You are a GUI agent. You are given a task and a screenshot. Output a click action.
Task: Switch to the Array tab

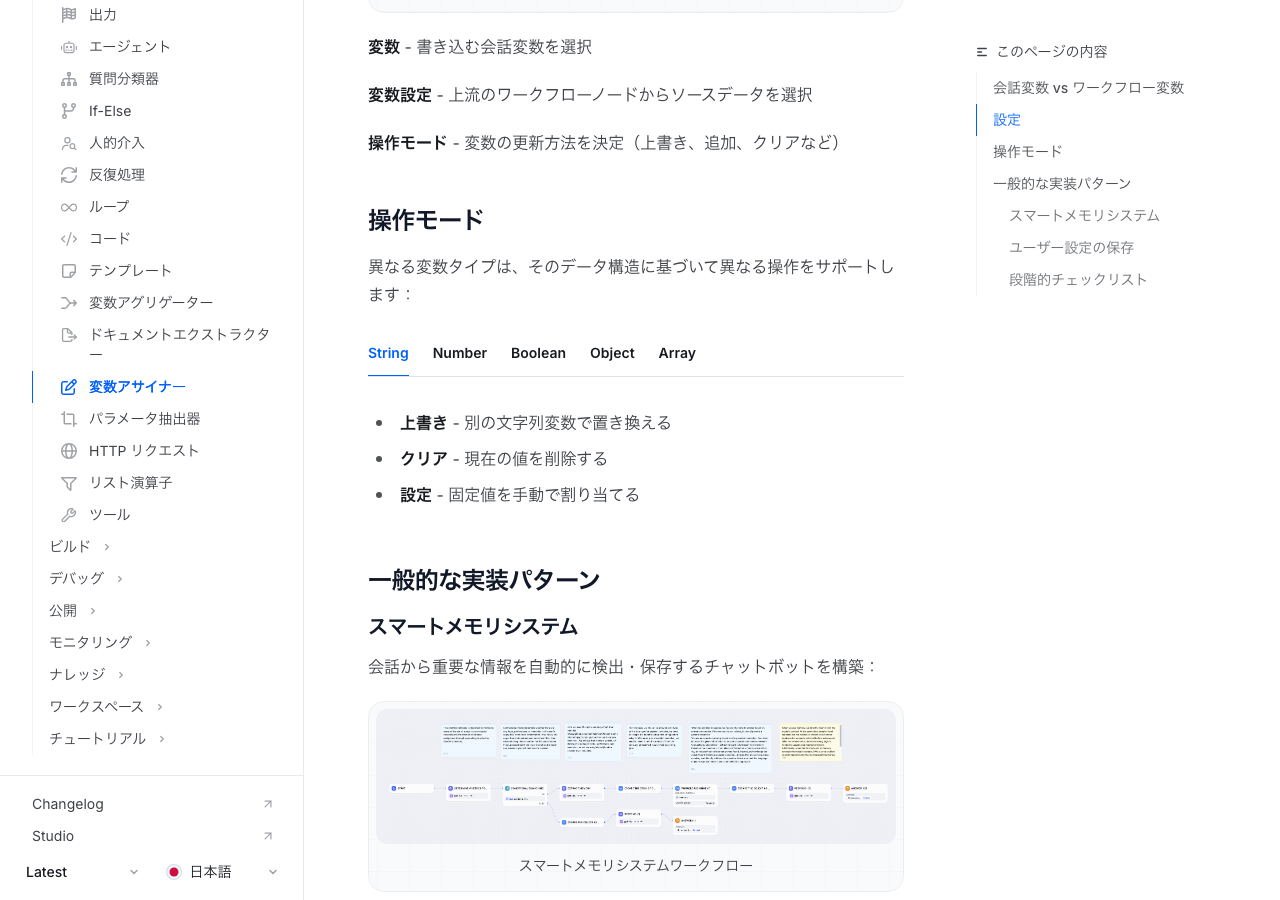pyautogui.click(x=676, y=353)
